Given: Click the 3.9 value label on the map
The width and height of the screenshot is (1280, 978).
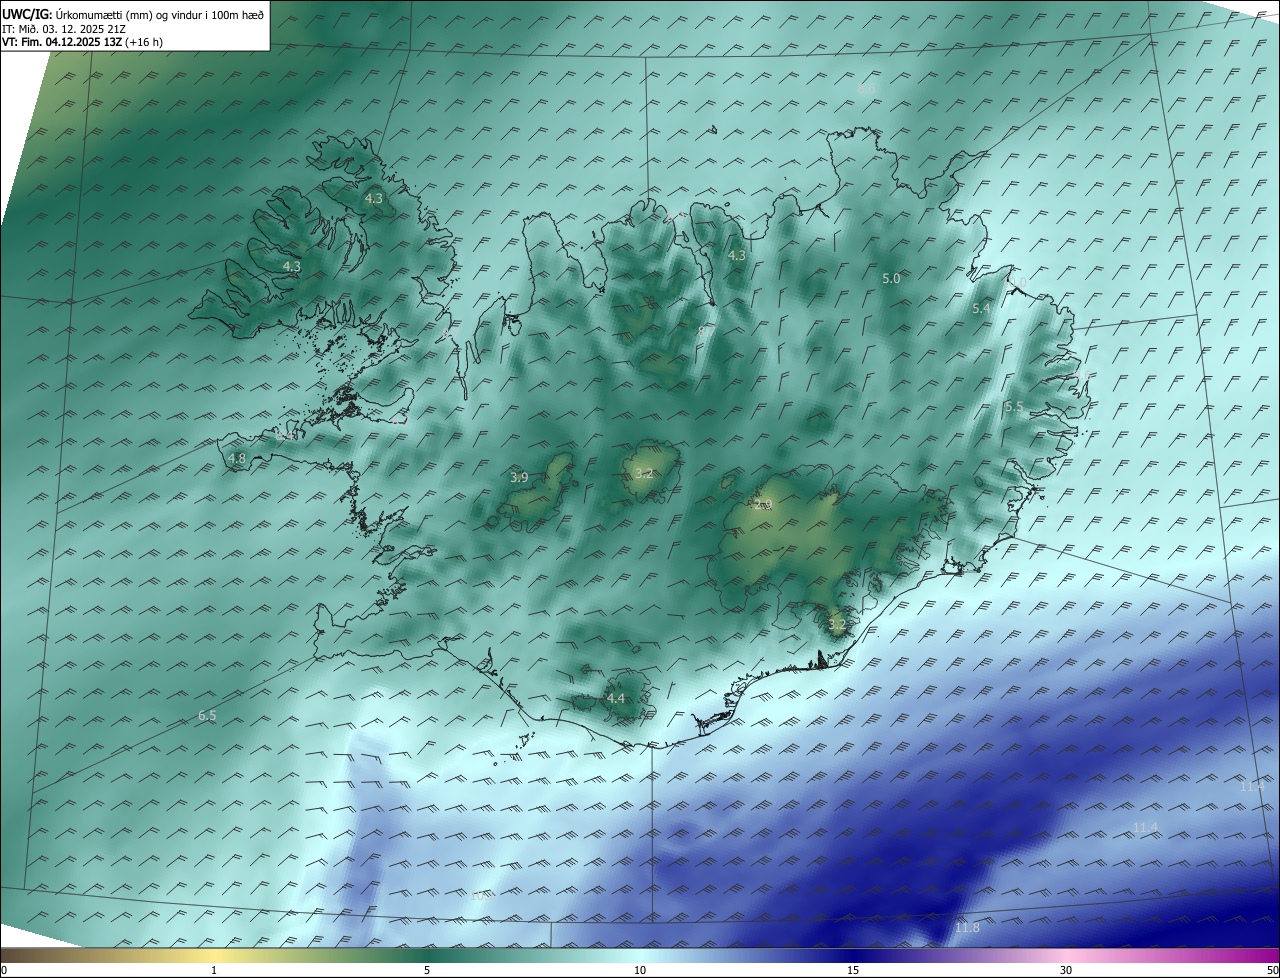Looking at the screenshot, I should click(x=519, y=477).
